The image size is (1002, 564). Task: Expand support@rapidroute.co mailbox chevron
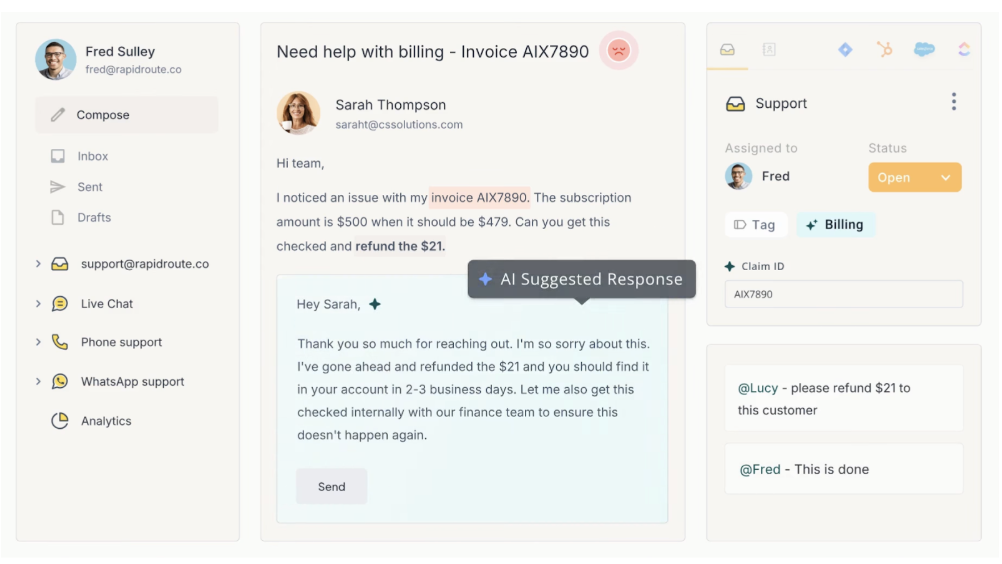point(38,264)
